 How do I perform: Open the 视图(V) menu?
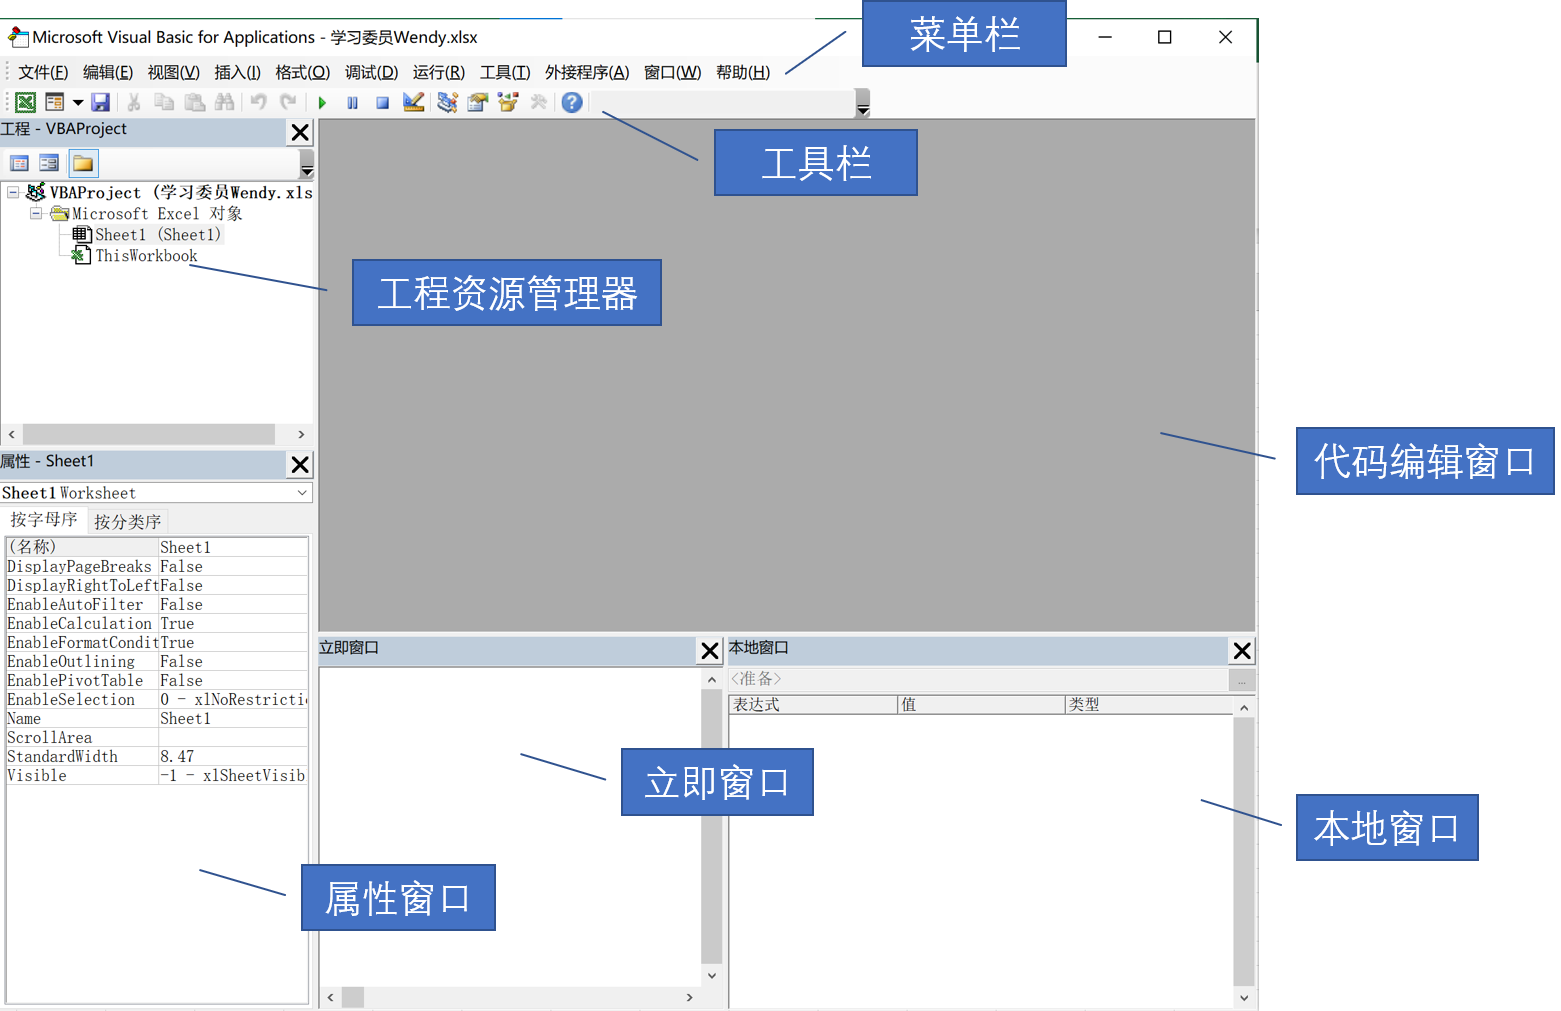pyautogui.click(x=173, y=72)
